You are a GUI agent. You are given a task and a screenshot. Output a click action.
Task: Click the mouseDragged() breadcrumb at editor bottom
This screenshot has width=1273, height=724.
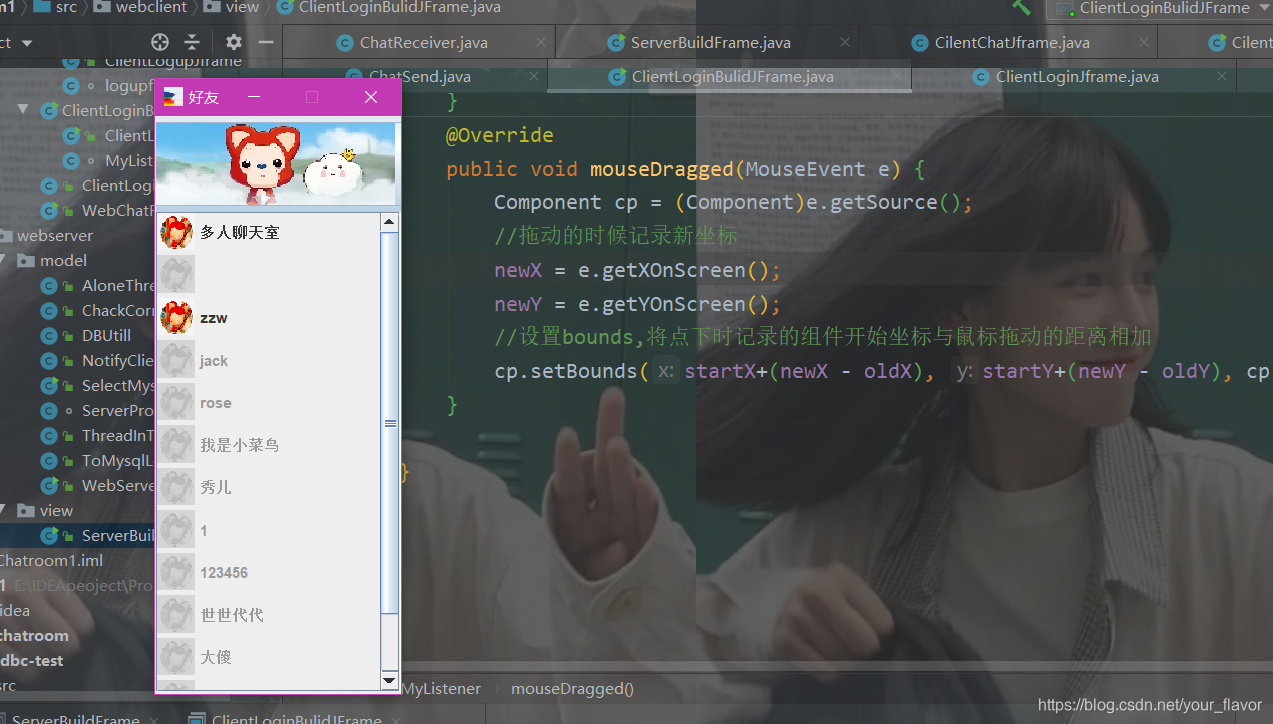[573, 689]
